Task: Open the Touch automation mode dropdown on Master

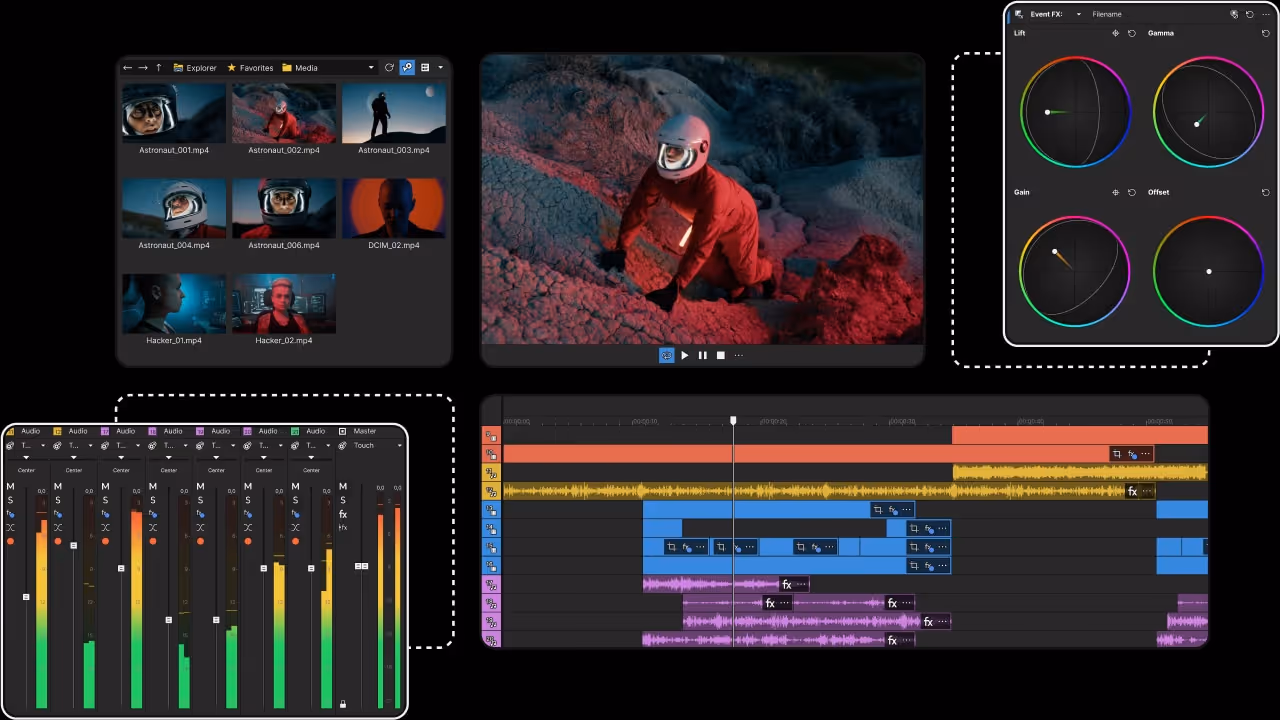Action: [399, 445]
